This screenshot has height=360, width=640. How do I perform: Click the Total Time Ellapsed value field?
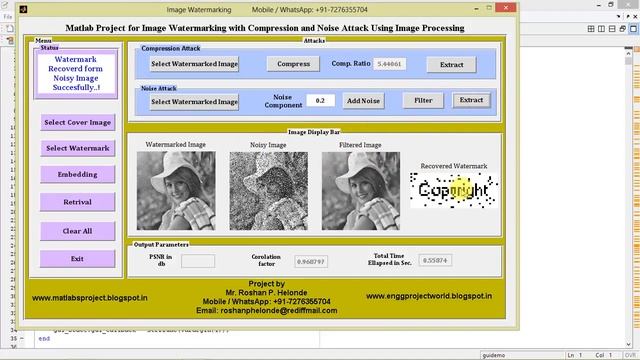pyautogui.click(x=435, y=260)
